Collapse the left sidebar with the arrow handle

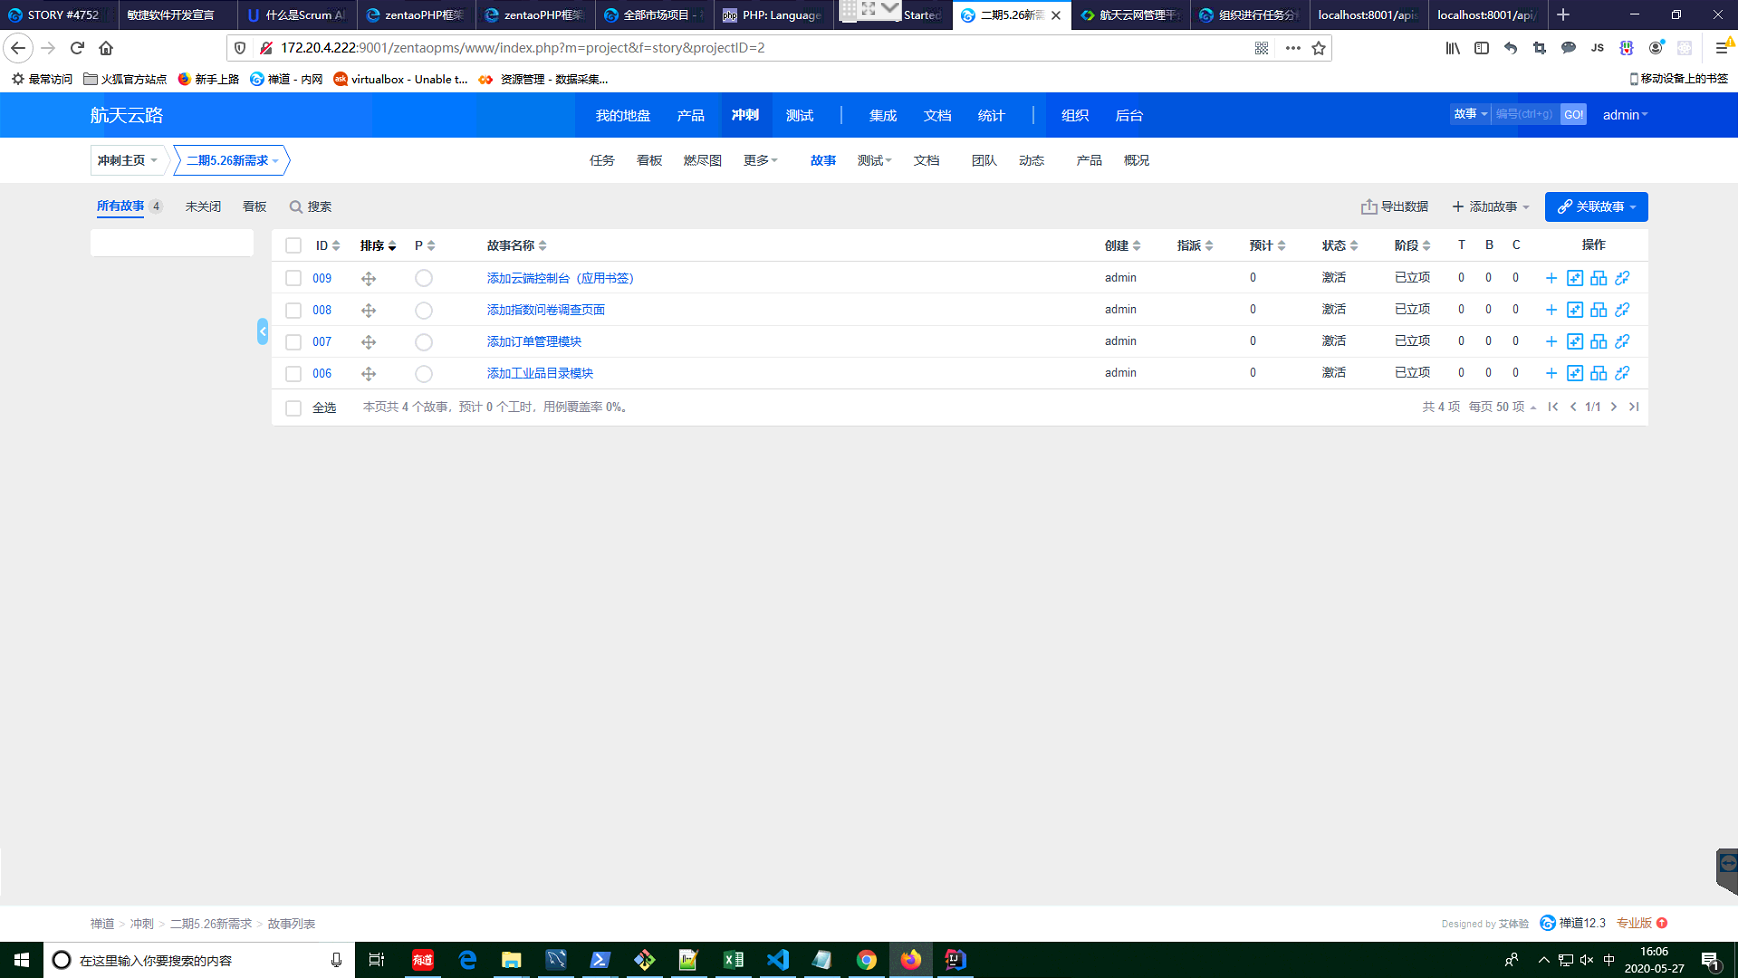pyautogui.click(x=262, y=331)
